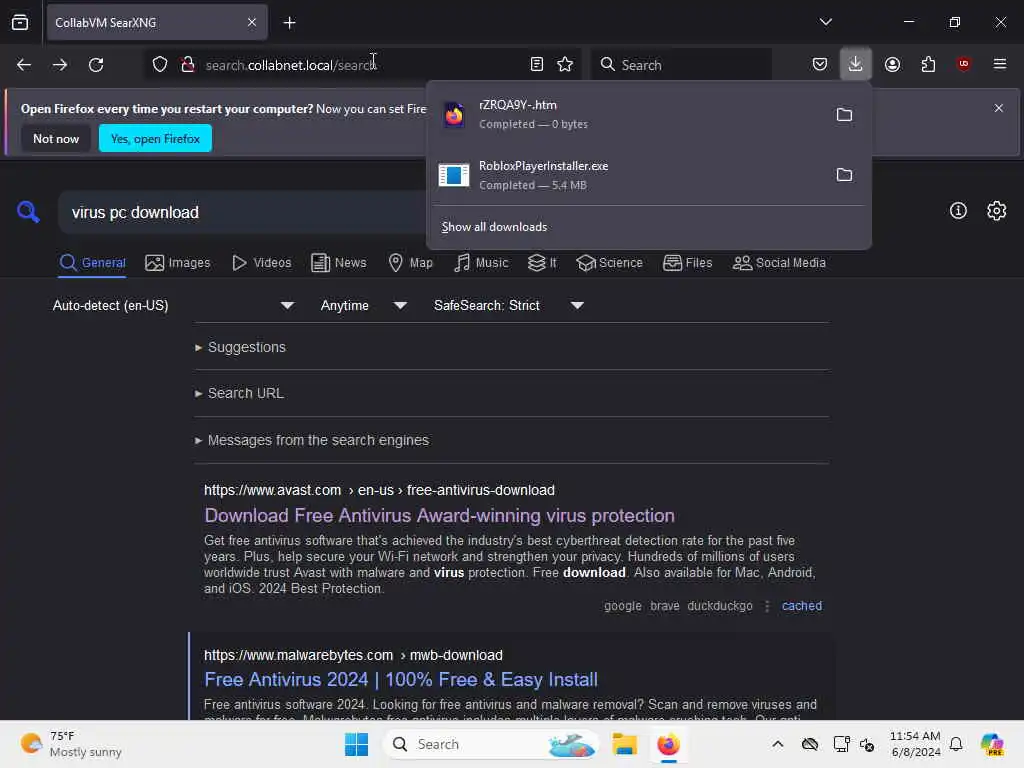The width and height of the screenshot is (1024, 768).
Task: Show RobloxPlayerInstaller.exe in its folder
Action: [x=844, y=174]
